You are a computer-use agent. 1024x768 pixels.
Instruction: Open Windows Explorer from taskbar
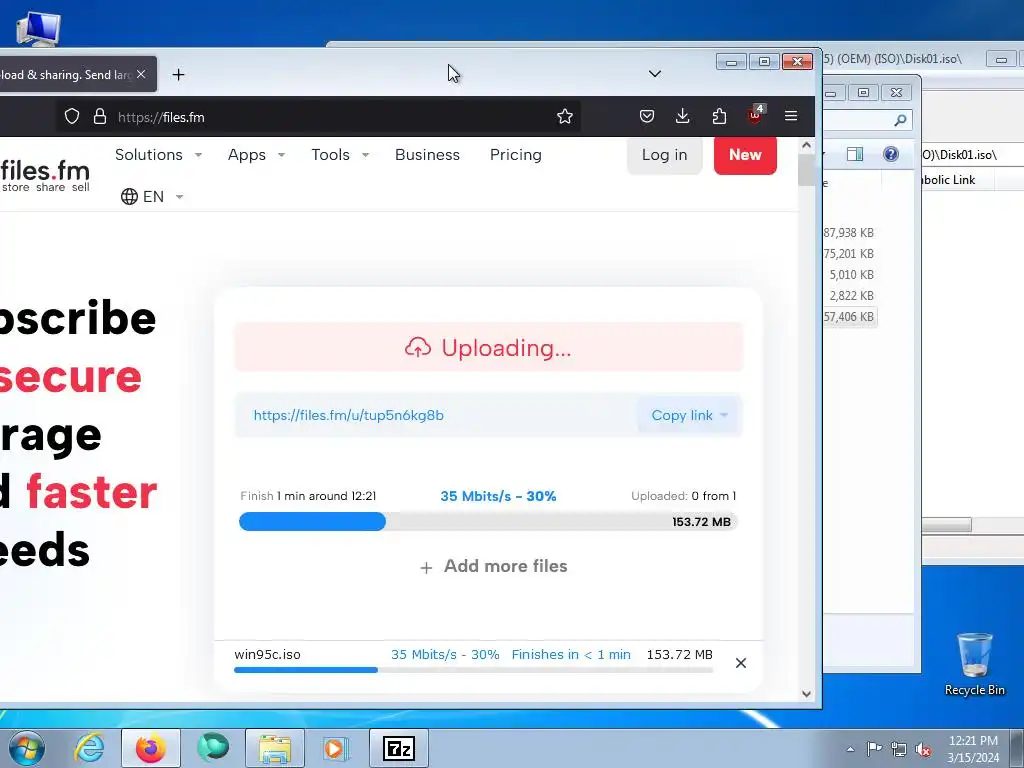tap(275, 748)
